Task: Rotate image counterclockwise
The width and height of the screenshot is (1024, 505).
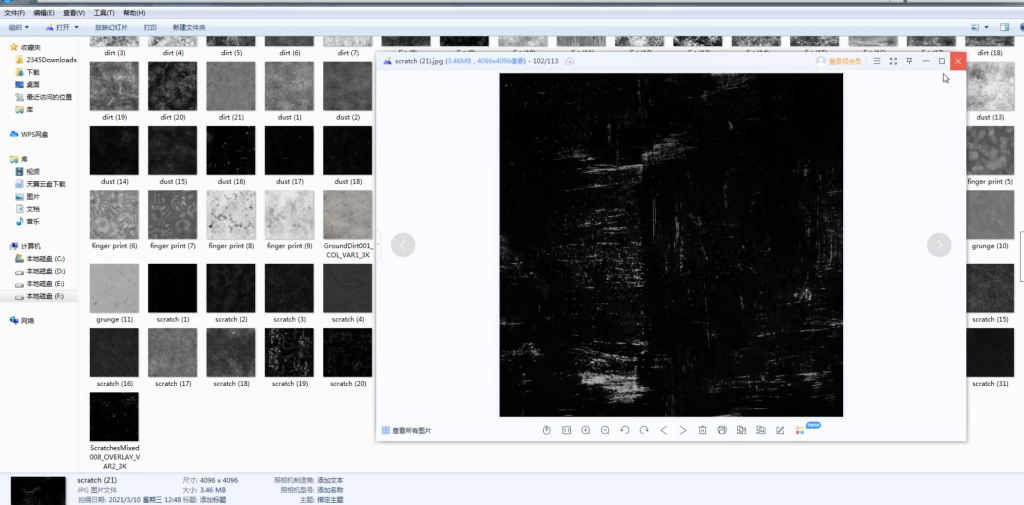Action: click(x=625, y=430)
